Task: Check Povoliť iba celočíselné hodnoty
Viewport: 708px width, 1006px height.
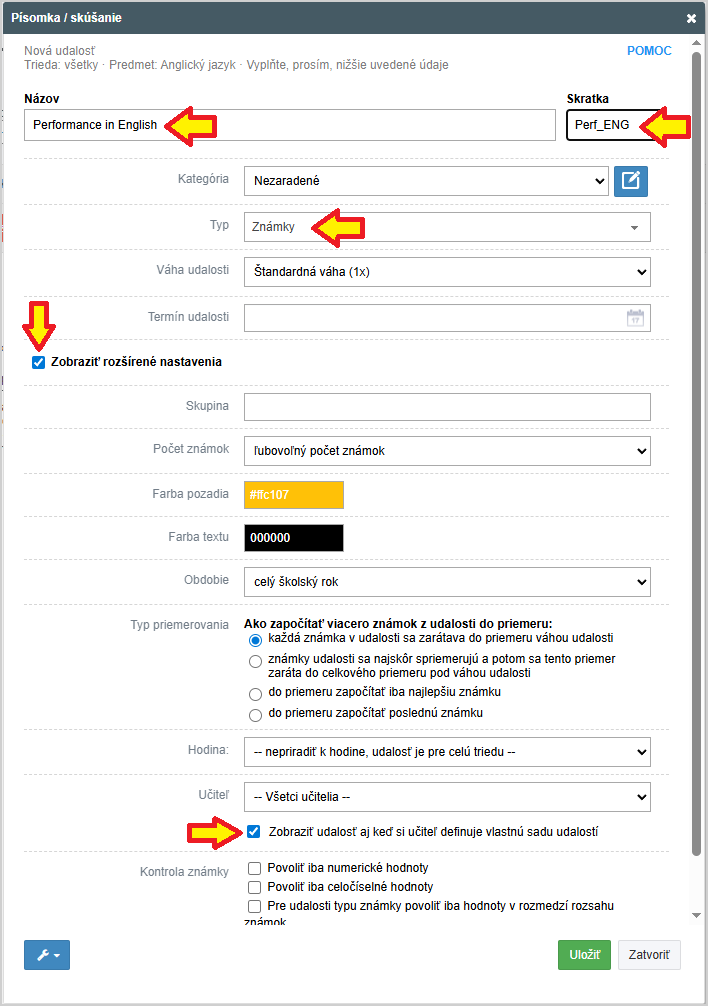Action: pyautogui.click(x=255, y=887)
